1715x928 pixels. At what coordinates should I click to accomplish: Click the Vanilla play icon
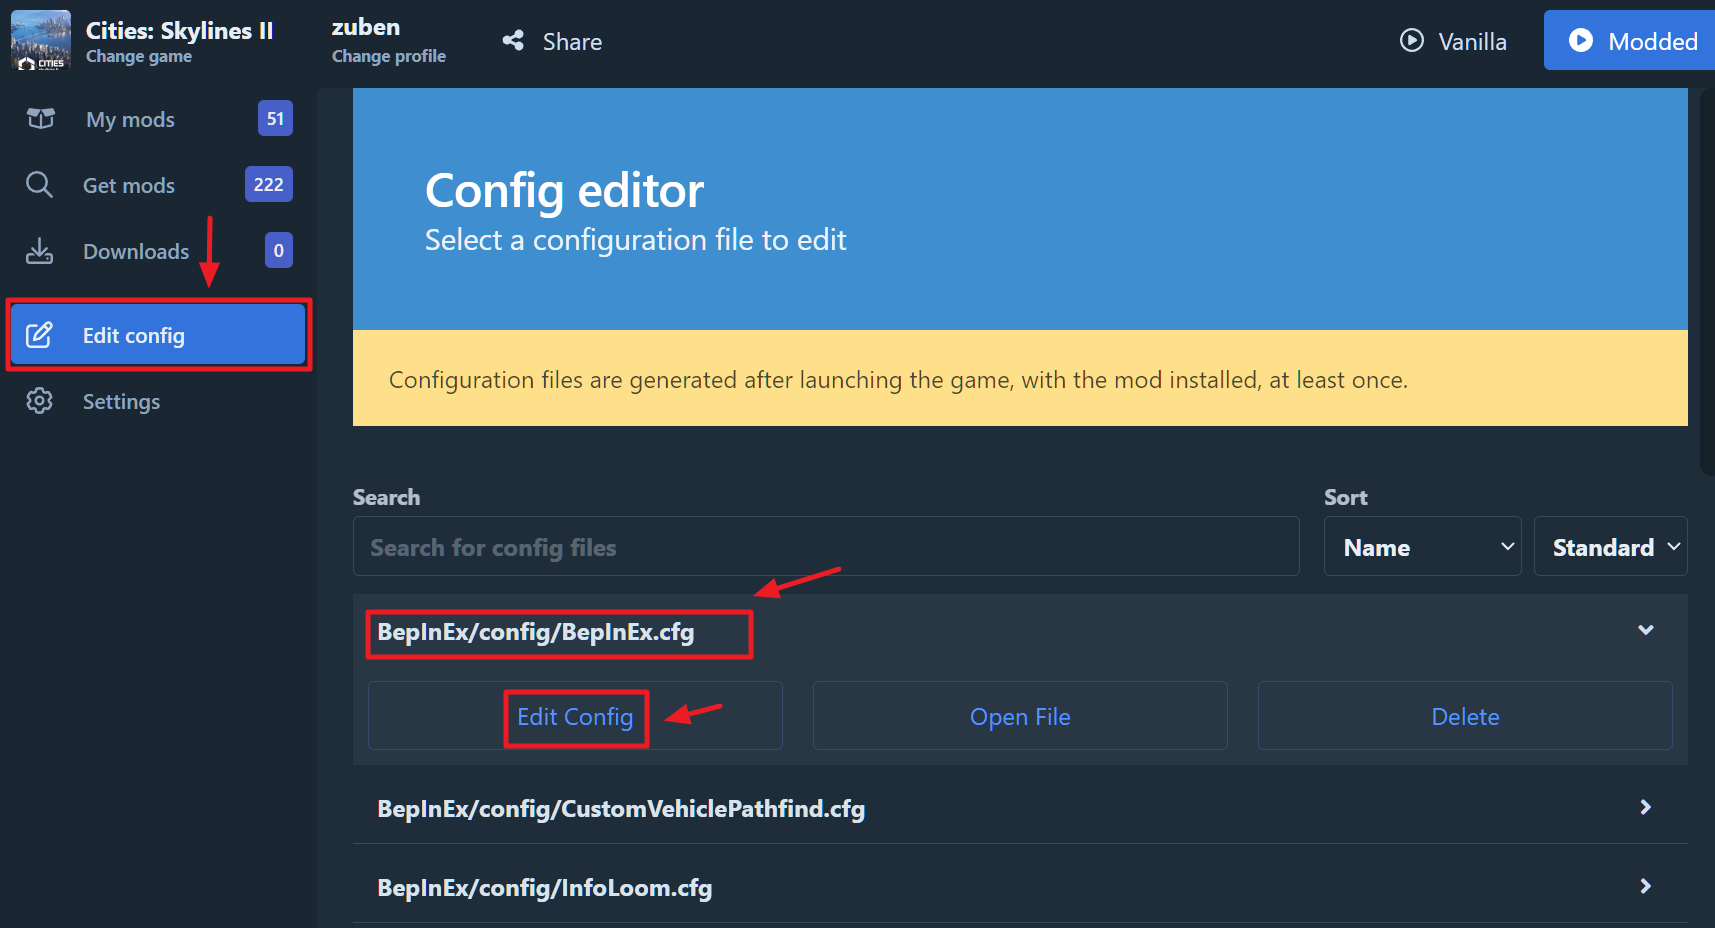click(x=1412, y=41)
